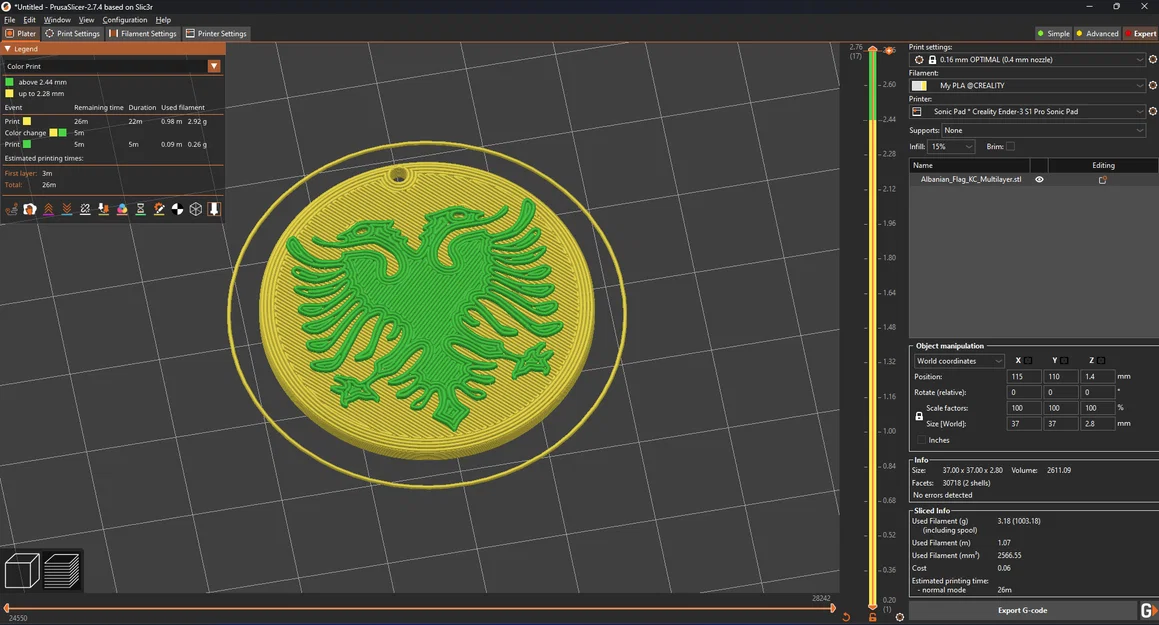Open the Window menu
Viewport: 1159px width, 625px height.
coord(57,20)
